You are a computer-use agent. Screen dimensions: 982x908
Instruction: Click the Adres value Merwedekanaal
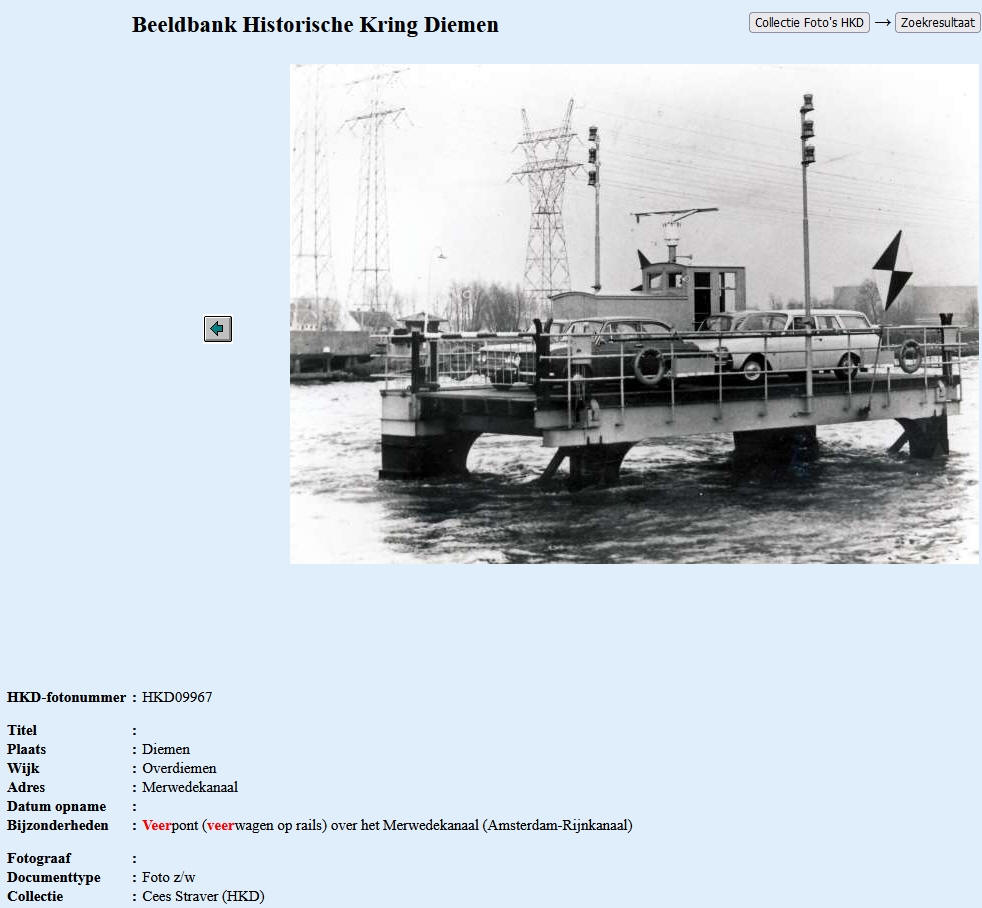(190, 787)
